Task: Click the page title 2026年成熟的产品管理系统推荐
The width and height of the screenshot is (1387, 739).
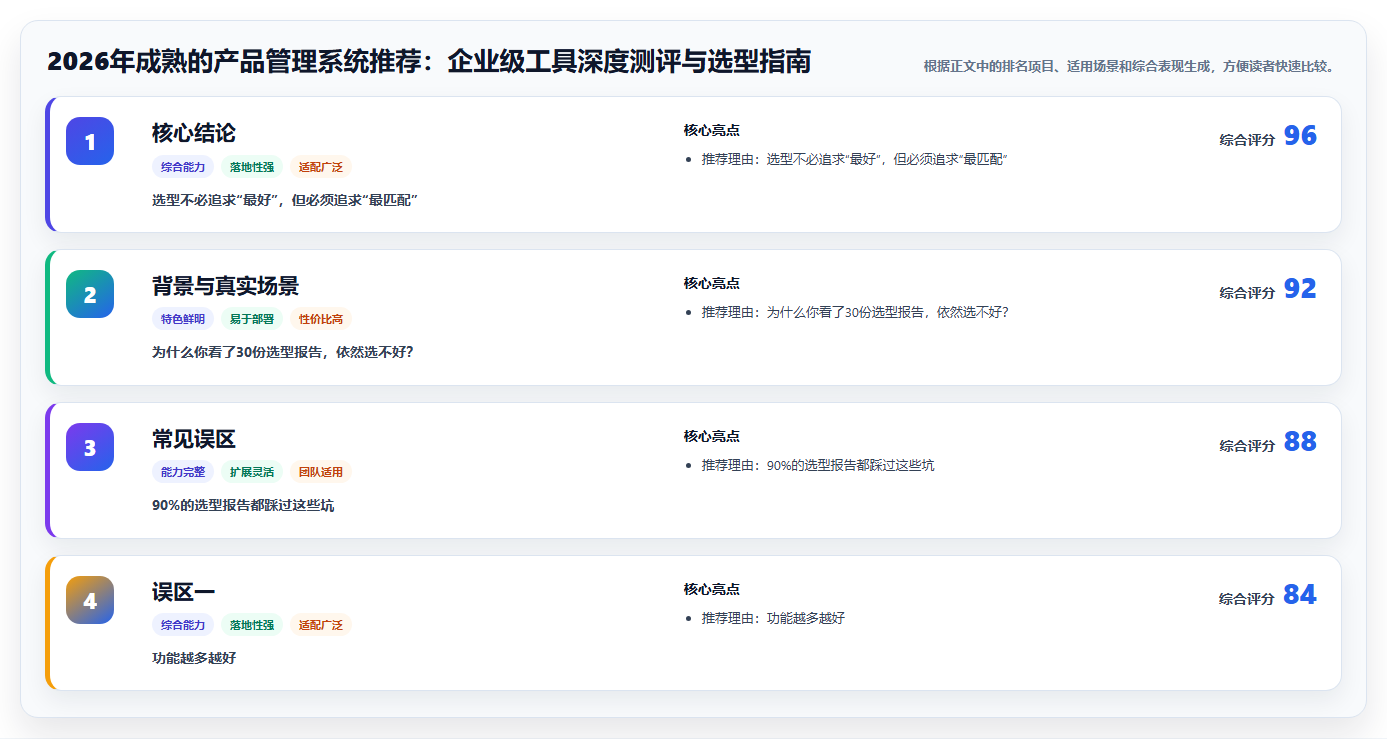Action: [x=428, y=62]
